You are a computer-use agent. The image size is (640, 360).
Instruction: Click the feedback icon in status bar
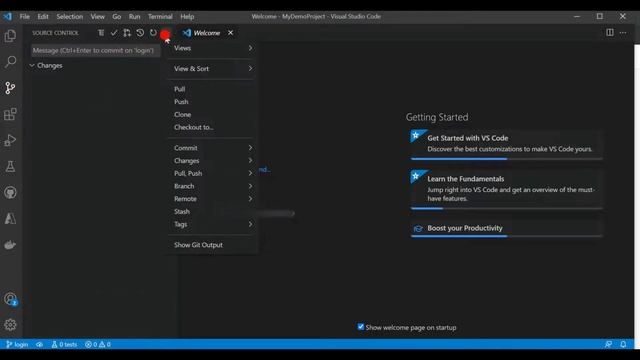pos(608,344)
